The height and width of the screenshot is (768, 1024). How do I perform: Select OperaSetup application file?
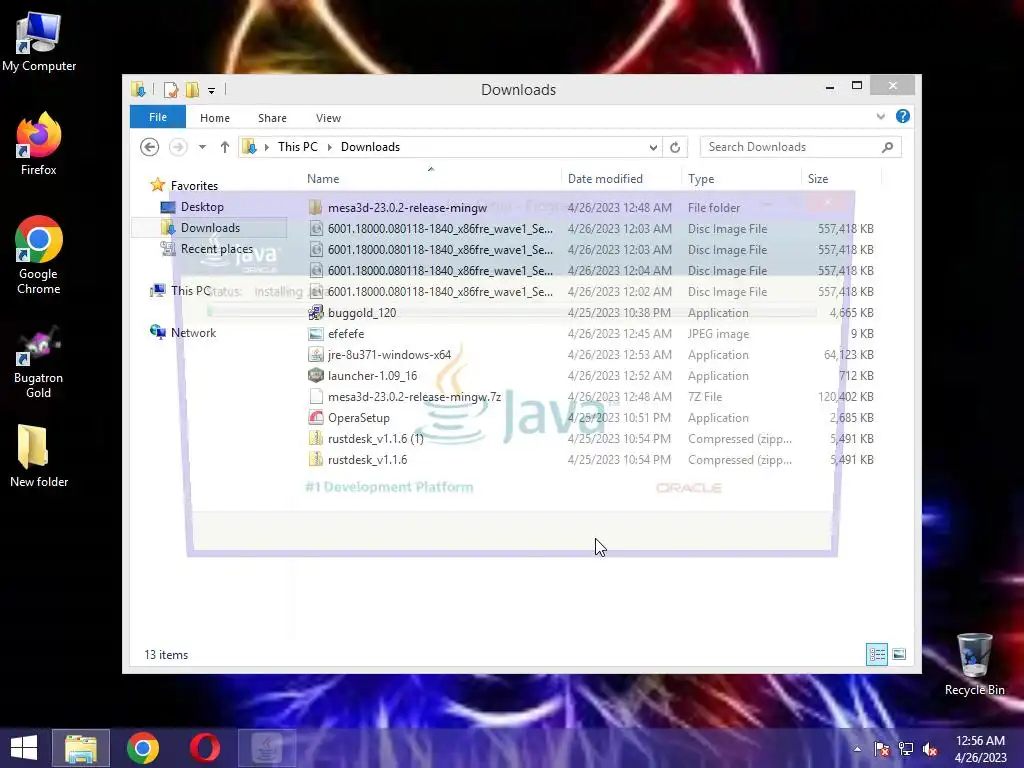tap(590, 418)
